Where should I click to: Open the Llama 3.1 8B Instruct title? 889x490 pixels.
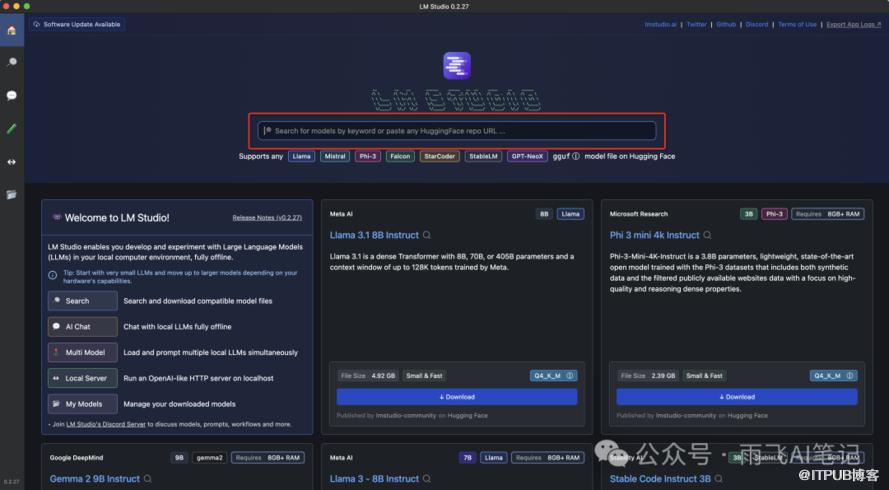[x=374, y=235]
